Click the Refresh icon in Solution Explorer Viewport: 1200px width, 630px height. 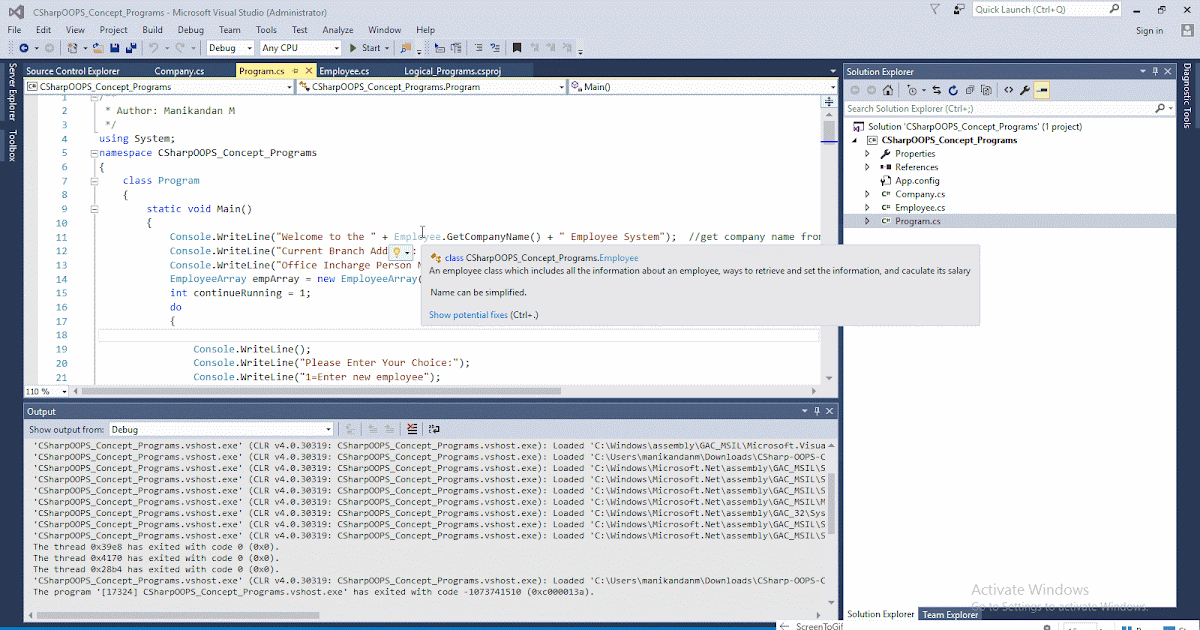[953, 90]
